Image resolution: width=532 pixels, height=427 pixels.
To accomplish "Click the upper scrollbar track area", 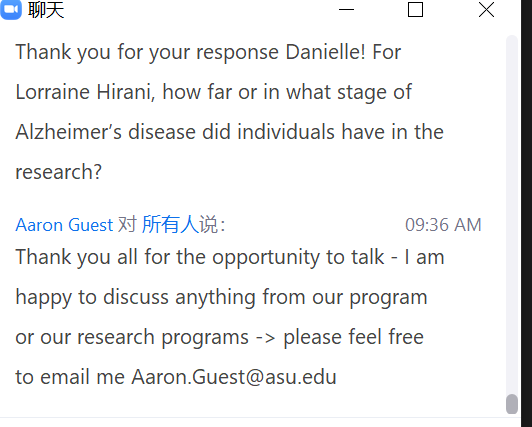I will (512, 203).
